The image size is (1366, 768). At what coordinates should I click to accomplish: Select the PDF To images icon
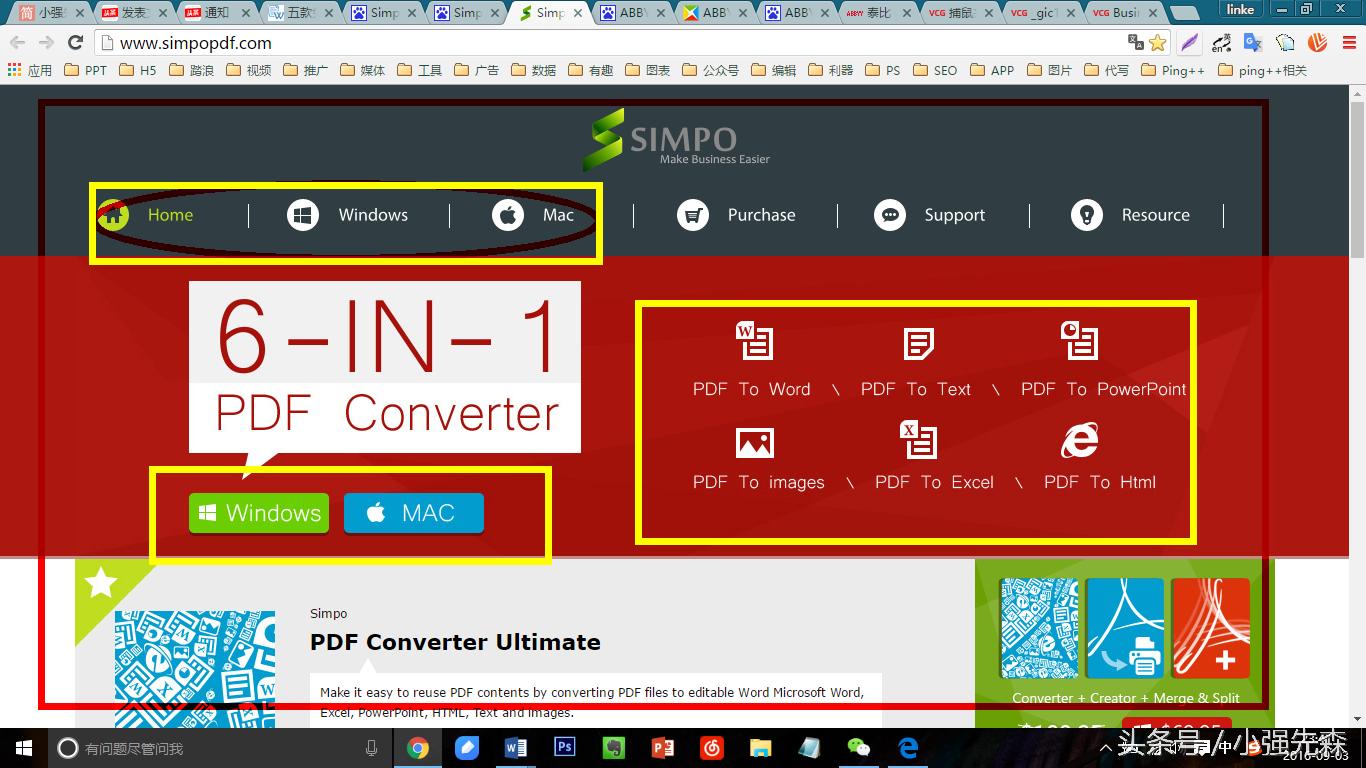(754, 442)
